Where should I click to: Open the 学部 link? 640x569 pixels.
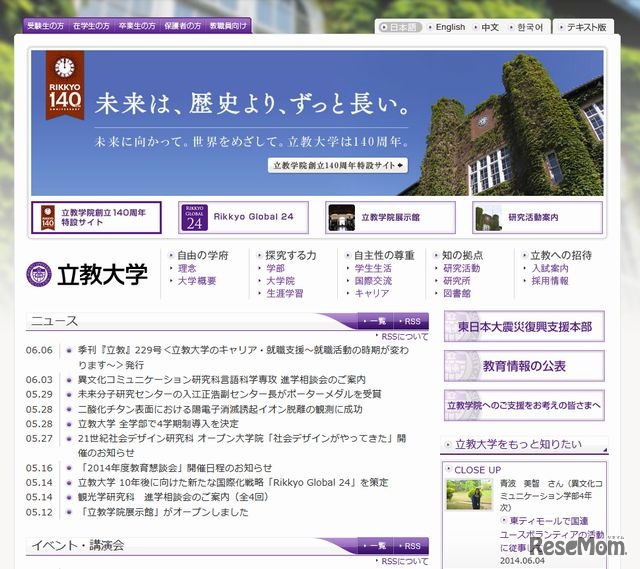[276, 269]
